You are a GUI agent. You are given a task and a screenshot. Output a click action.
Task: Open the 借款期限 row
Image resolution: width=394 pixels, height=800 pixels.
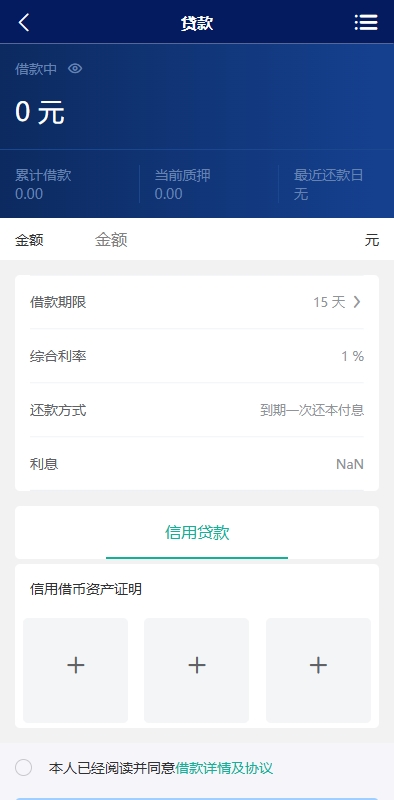click(x=197, y=302)
